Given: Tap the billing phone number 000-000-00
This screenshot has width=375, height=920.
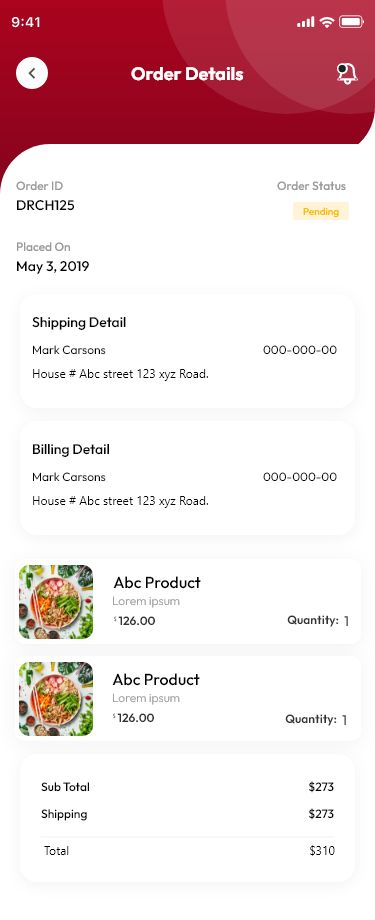Looking at the screenshot, I should click(300, 477).
